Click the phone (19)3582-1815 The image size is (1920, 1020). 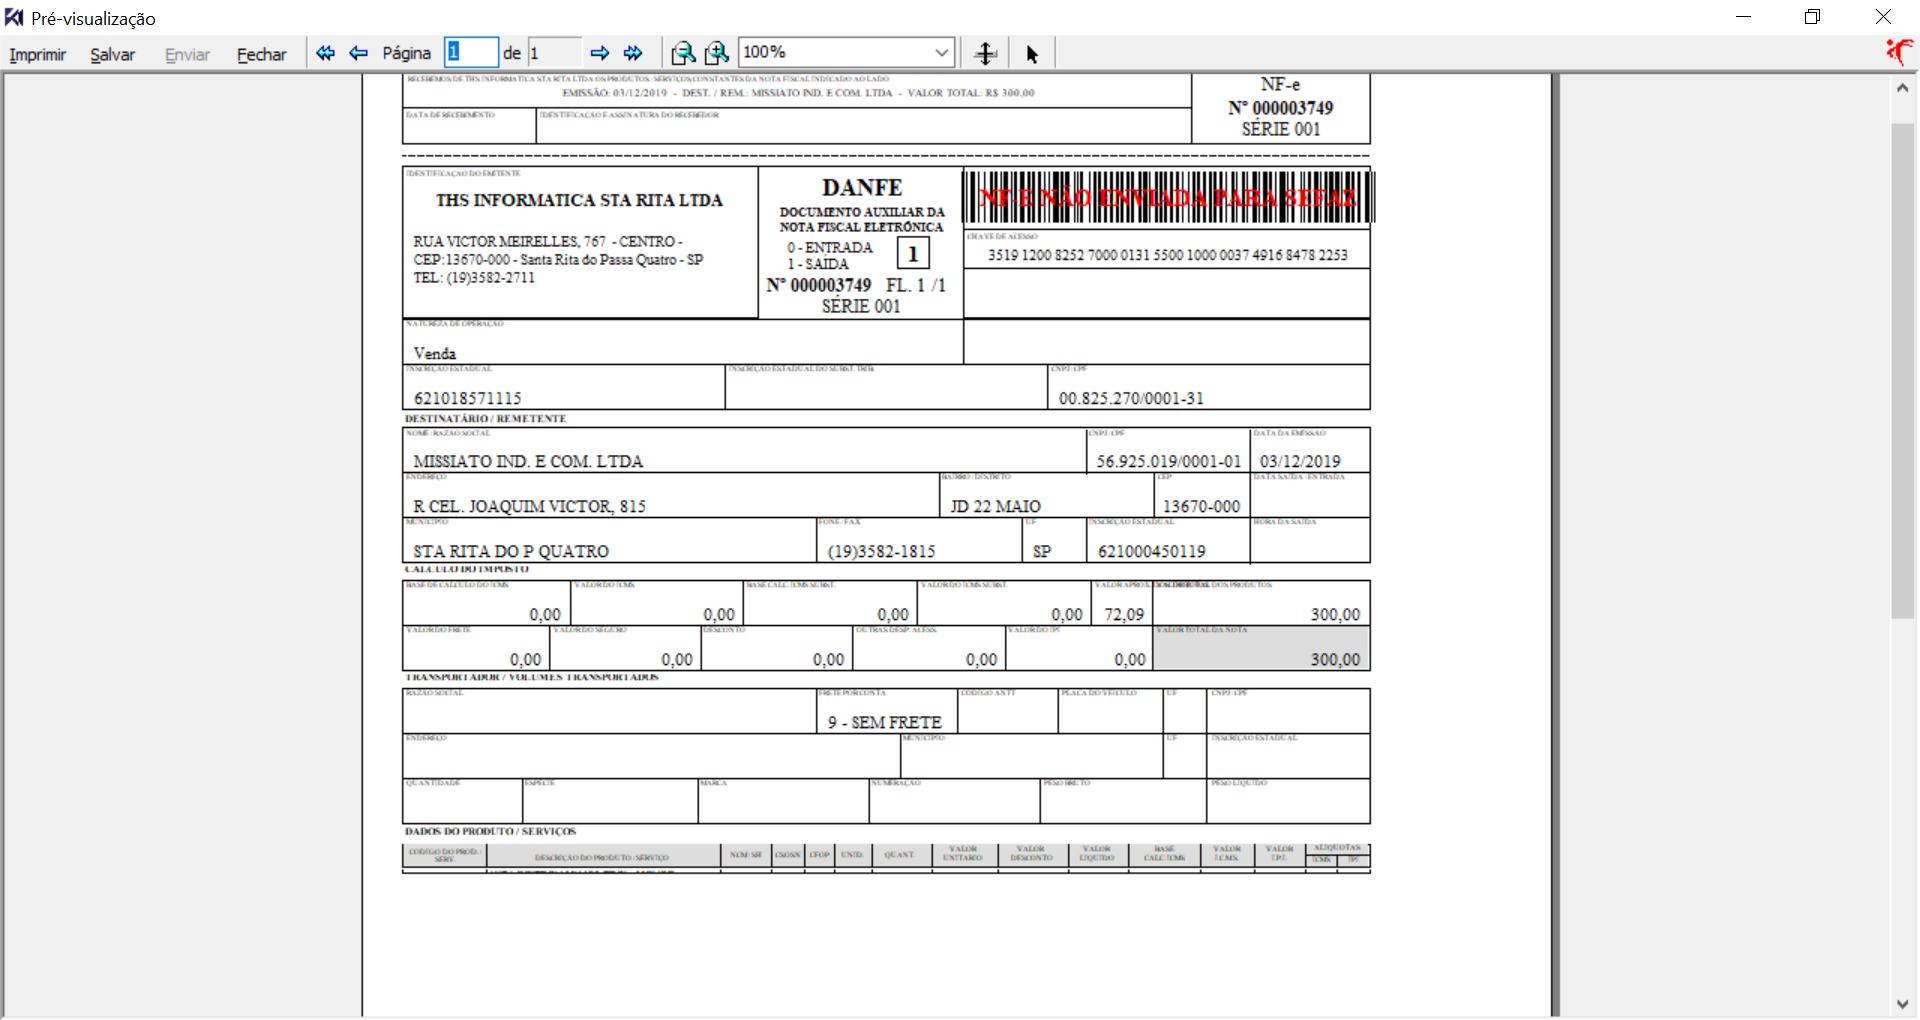tap(881, 551)
